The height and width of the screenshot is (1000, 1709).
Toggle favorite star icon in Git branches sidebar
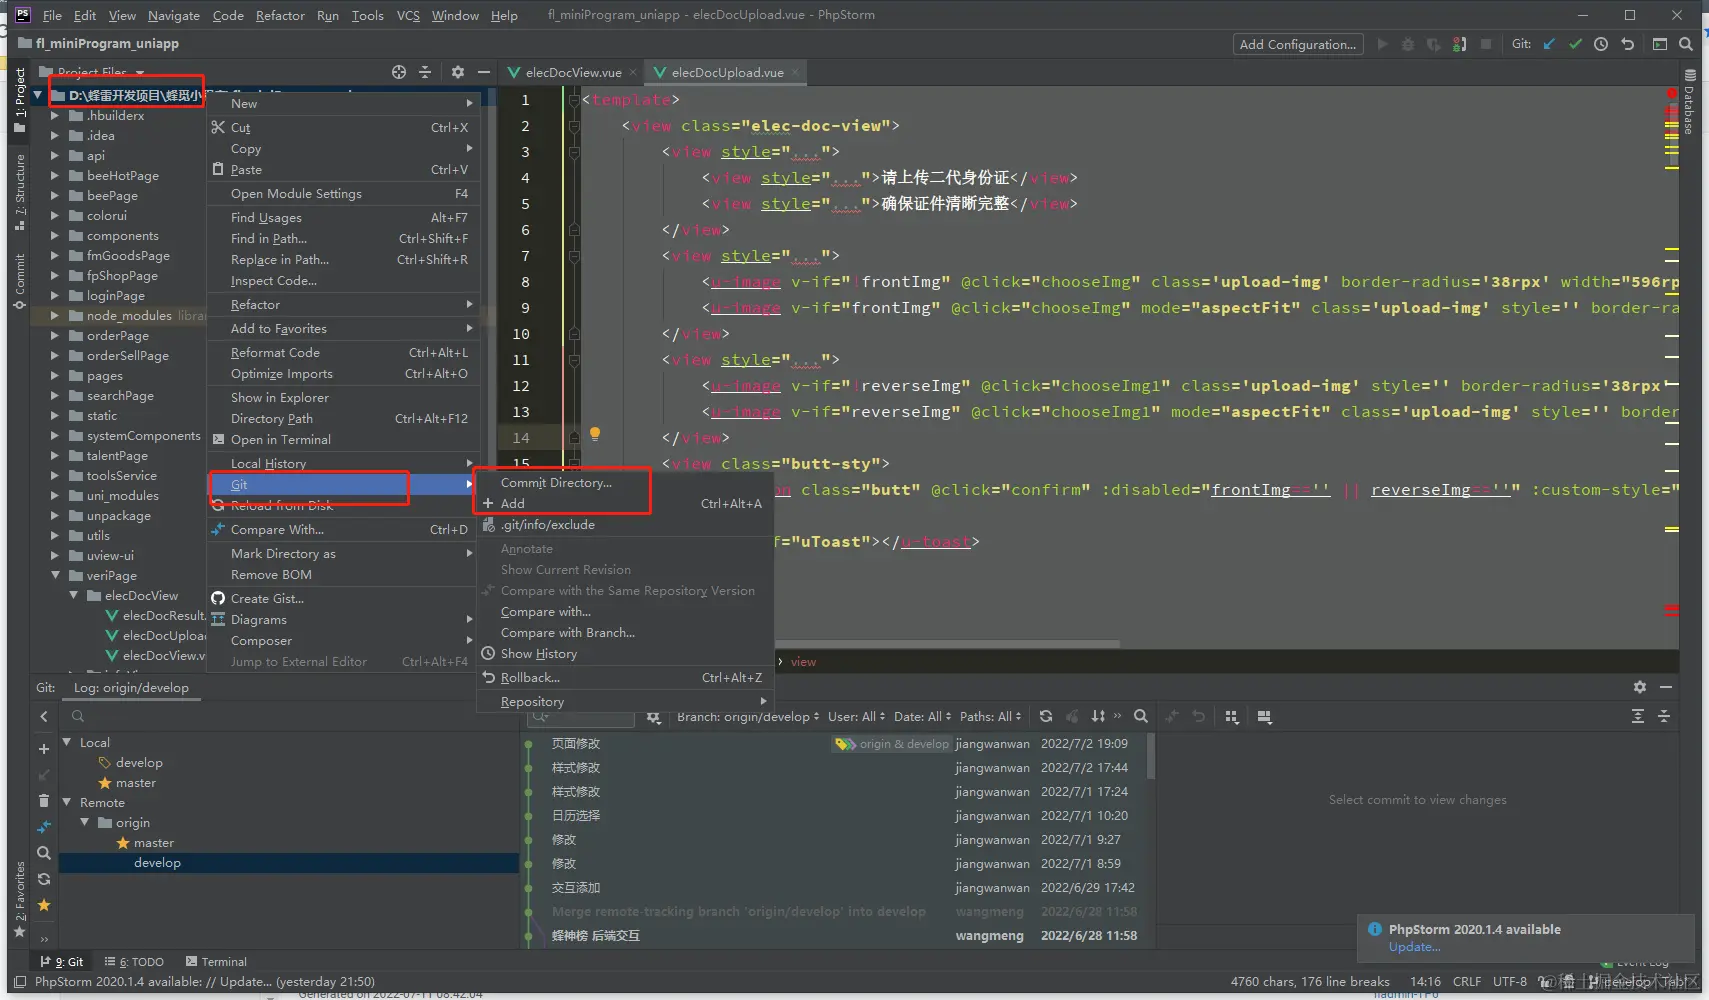(x=44, y=905)
